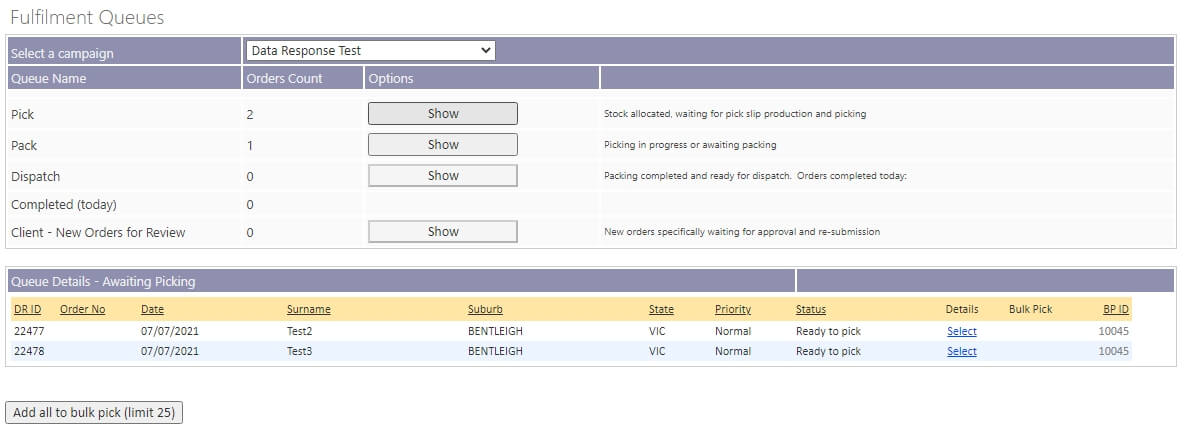Viewport: 1186px width, 427px height.
Task: Show orders in the Pick queue
Action: (x=442, y=114)
